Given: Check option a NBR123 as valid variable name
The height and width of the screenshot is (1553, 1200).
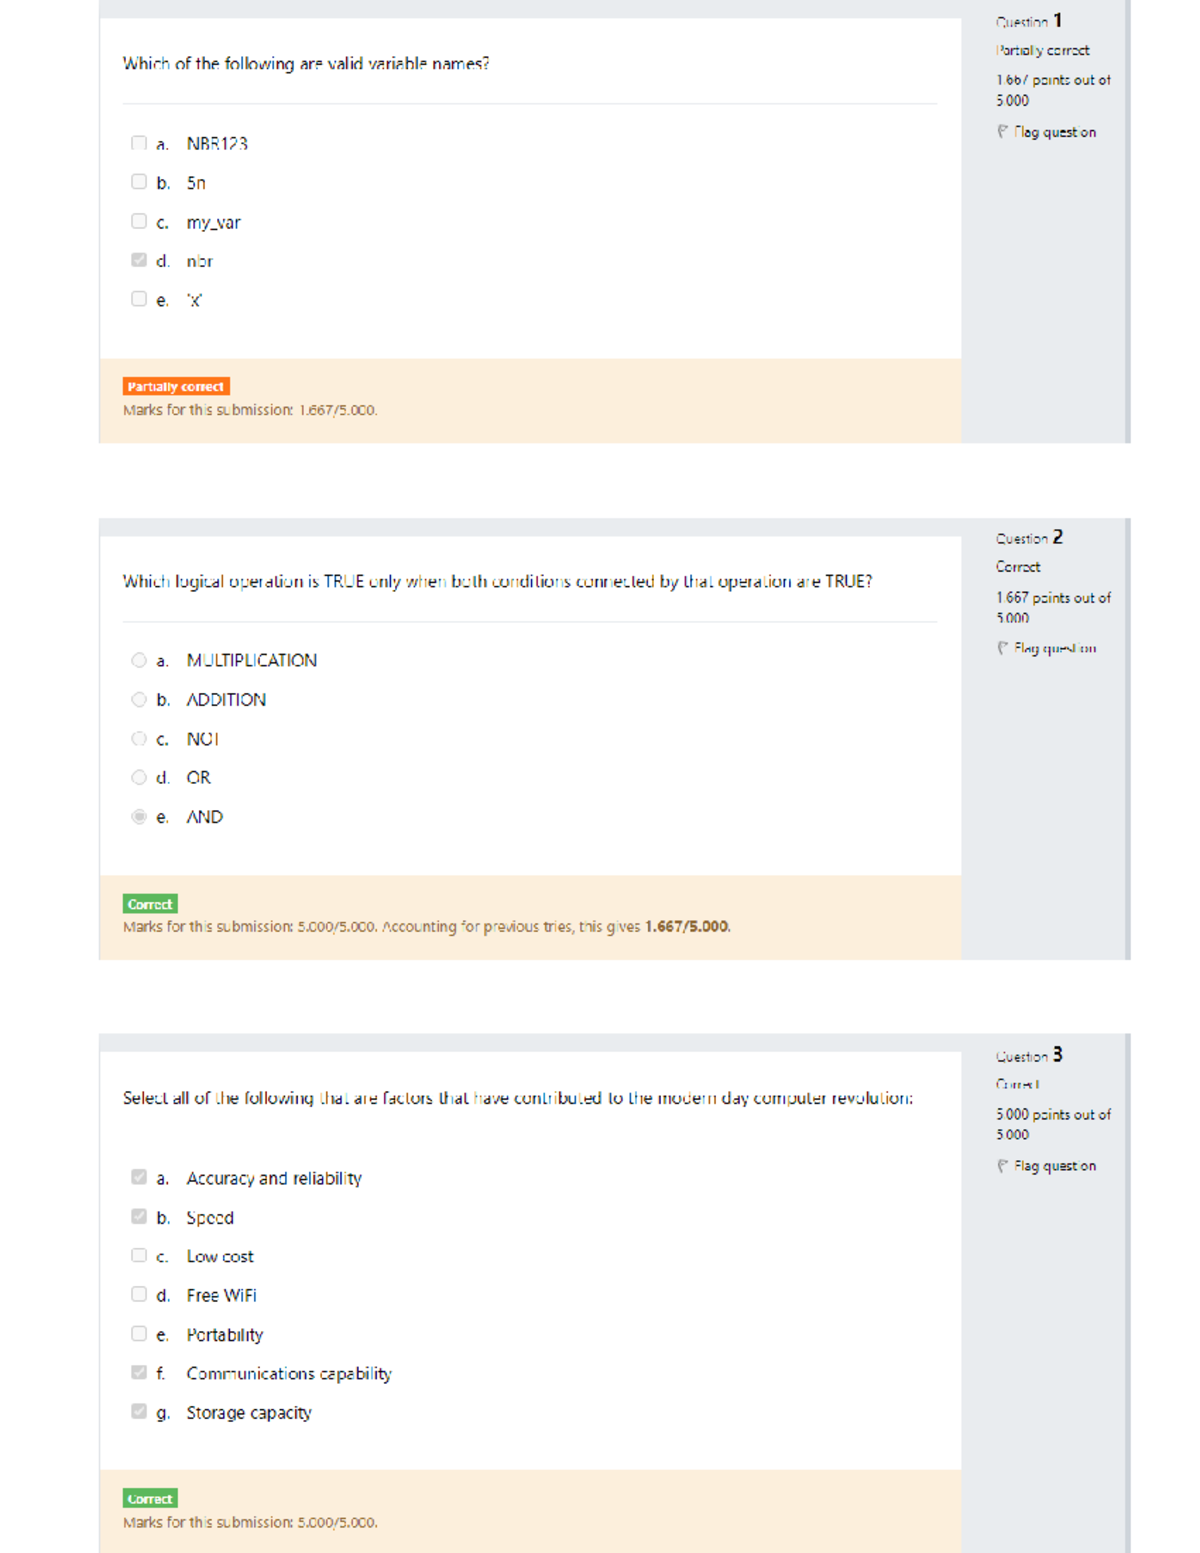Looking at the screenshot, I should click(x=138, y=142).
